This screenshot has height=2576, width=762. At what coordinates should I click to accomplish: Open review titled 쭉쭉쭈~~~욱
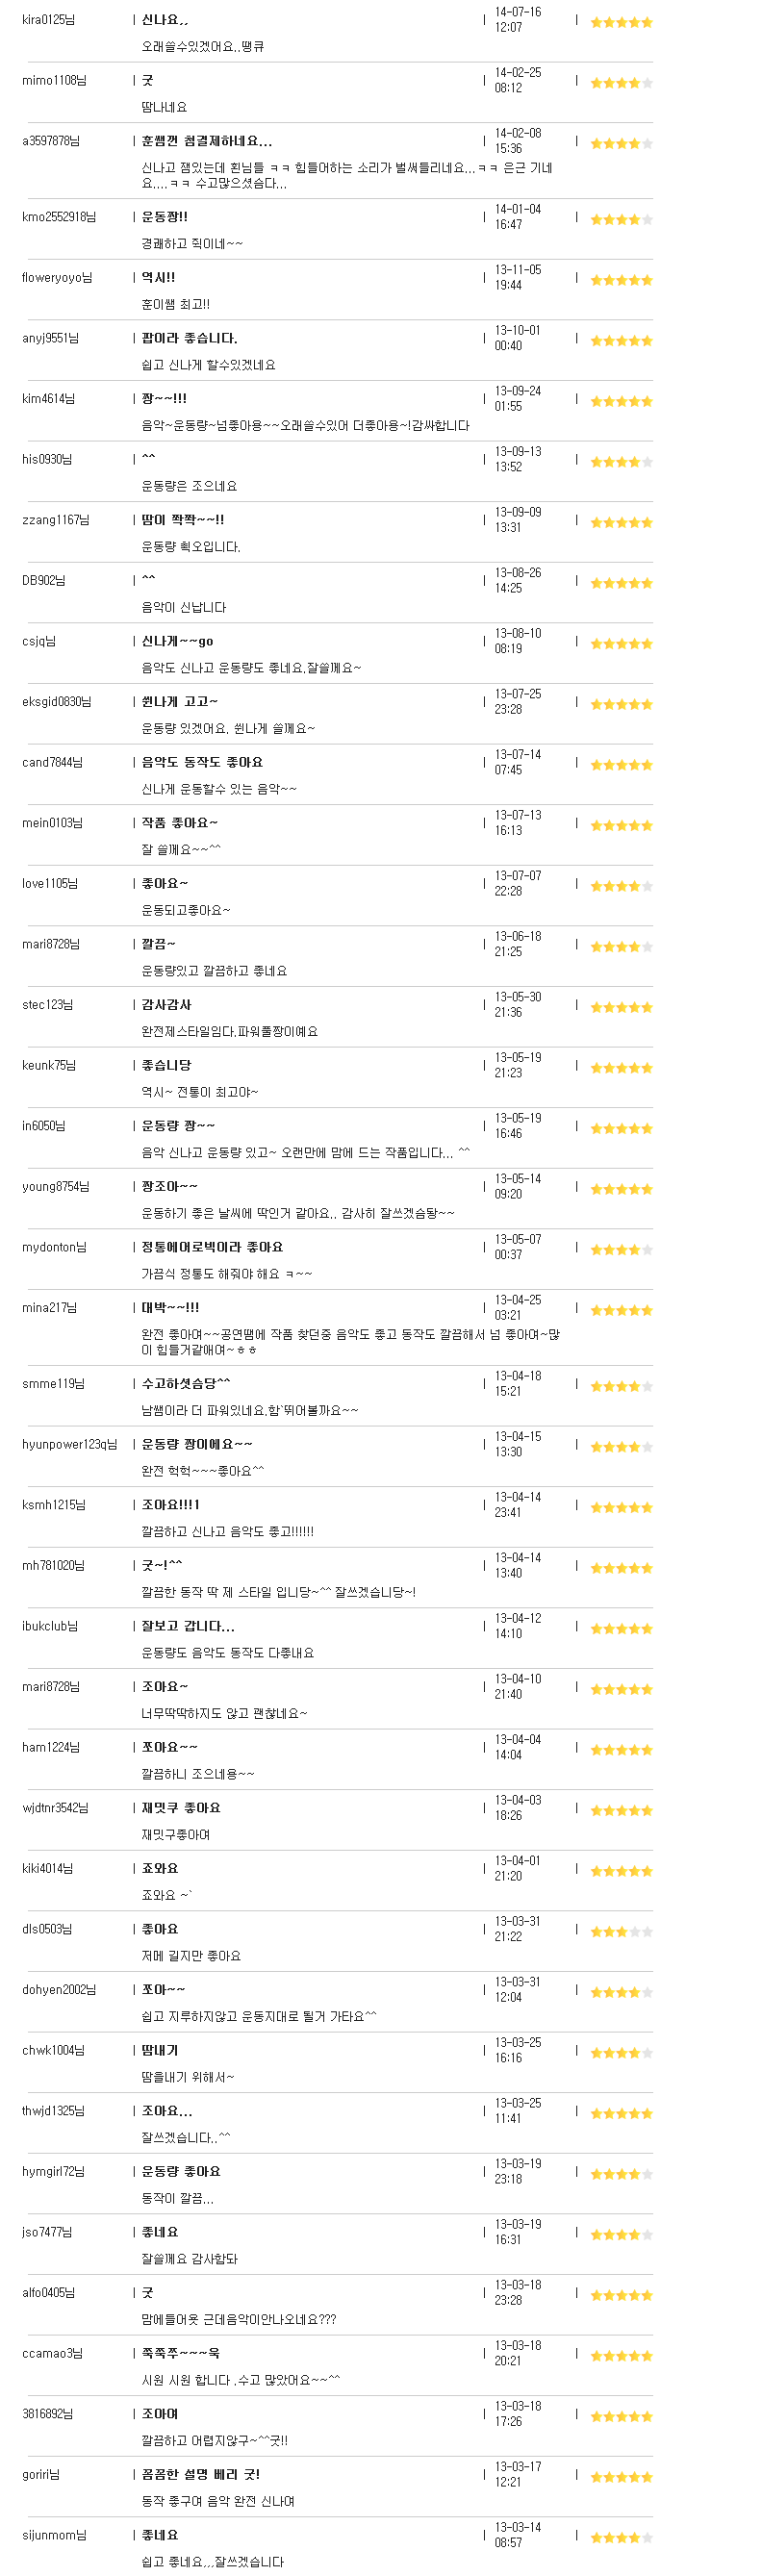point(180,2353)
